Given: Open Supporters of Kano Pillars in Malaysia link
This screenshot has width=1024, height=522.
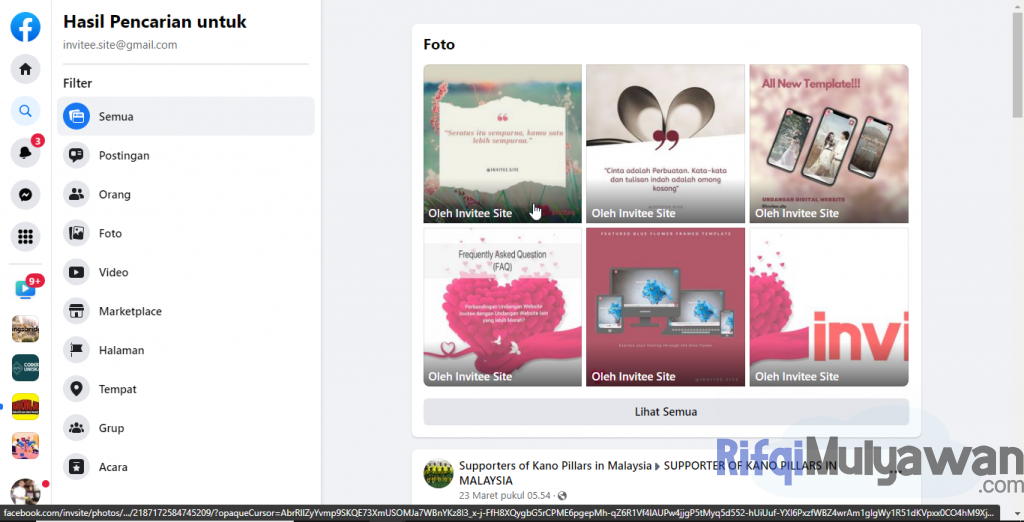Looking at the screenshot, I should click(x=555, y=466).
